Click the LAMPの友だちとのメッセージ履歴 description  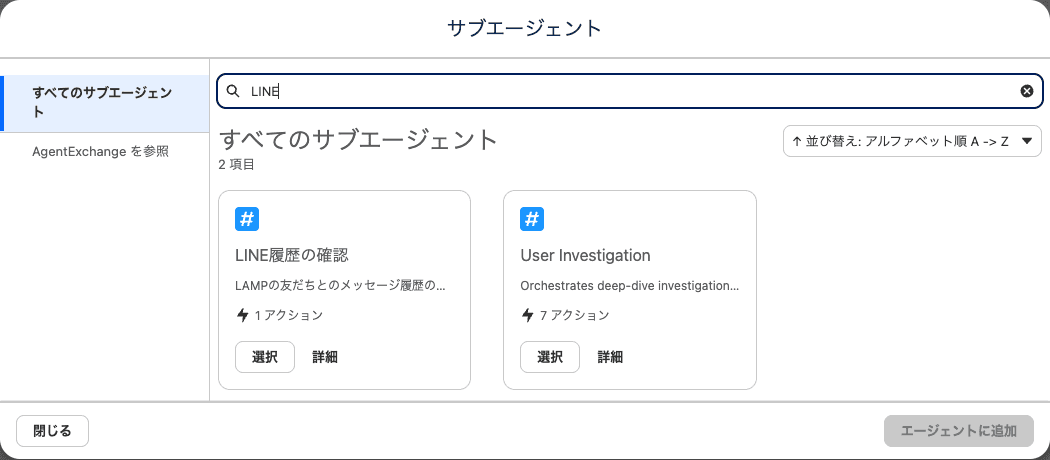(x=340, y=286)
